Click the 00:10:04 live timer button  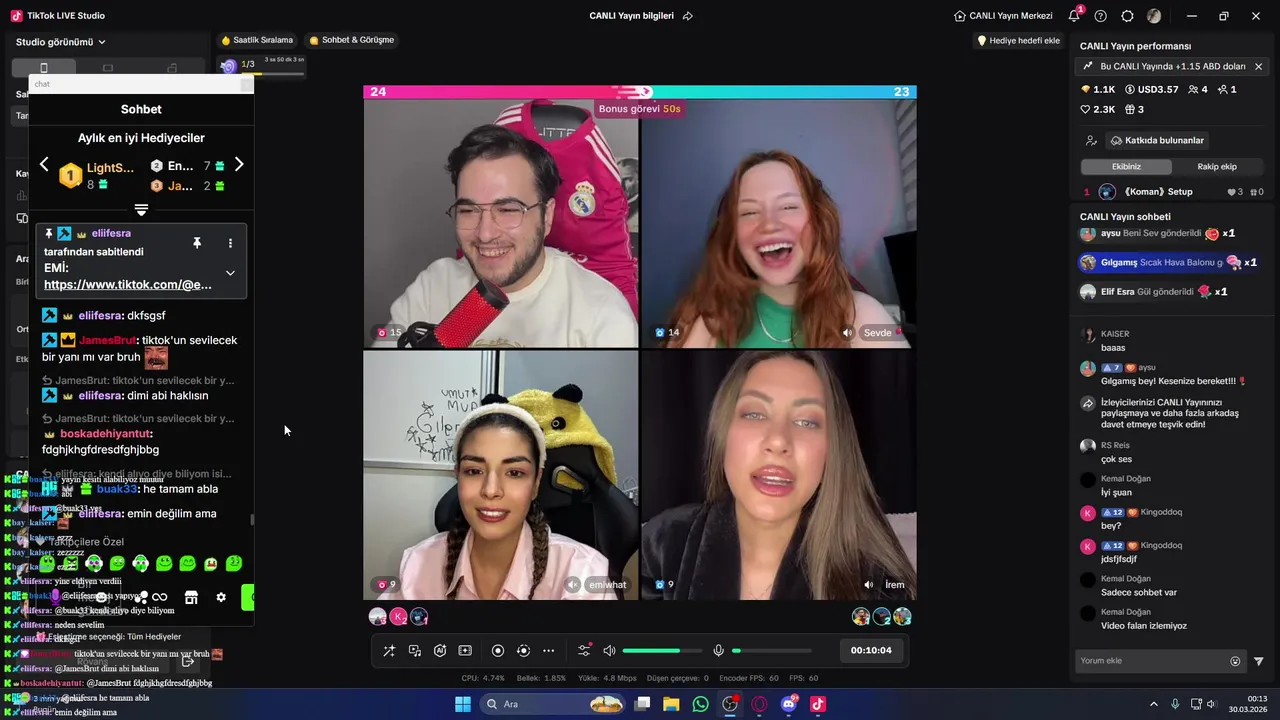(870, 650)
